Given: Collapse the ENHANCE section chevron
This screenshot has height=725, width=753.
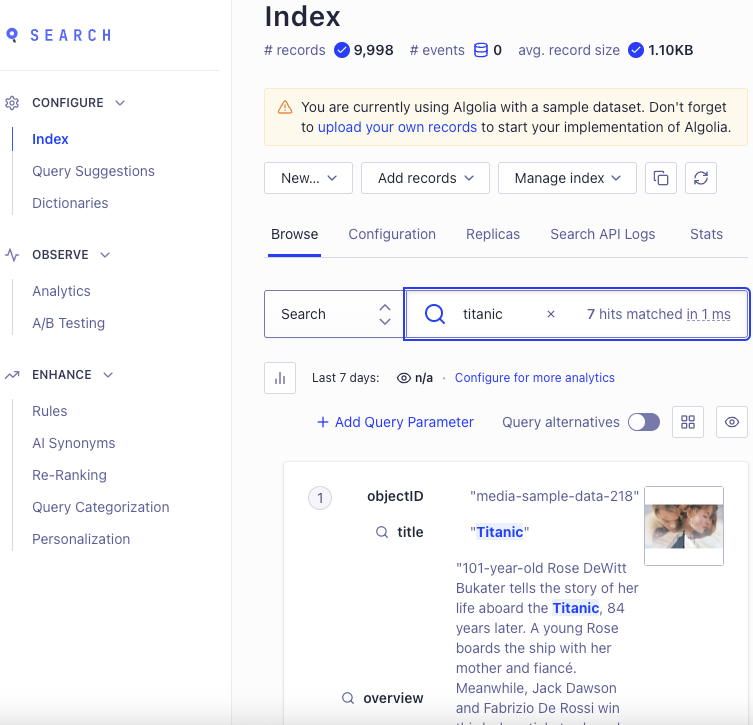Looking at the screenshot, I should pyautogui.click(x=108, y=375).
